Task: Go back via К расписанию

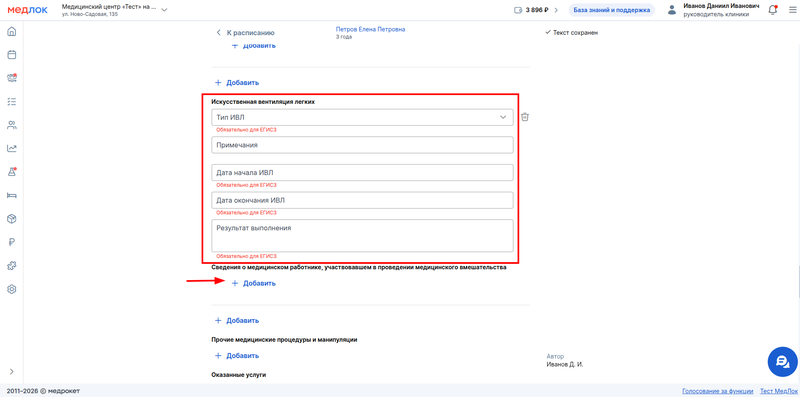Action: click(246, 33)
